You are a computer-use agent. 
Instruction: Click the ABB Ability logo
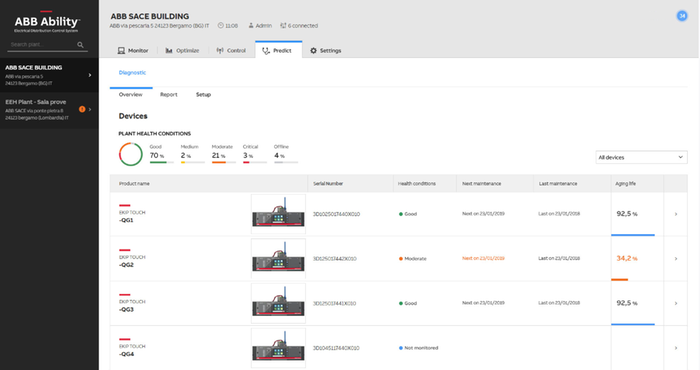[x=46, y=22]
